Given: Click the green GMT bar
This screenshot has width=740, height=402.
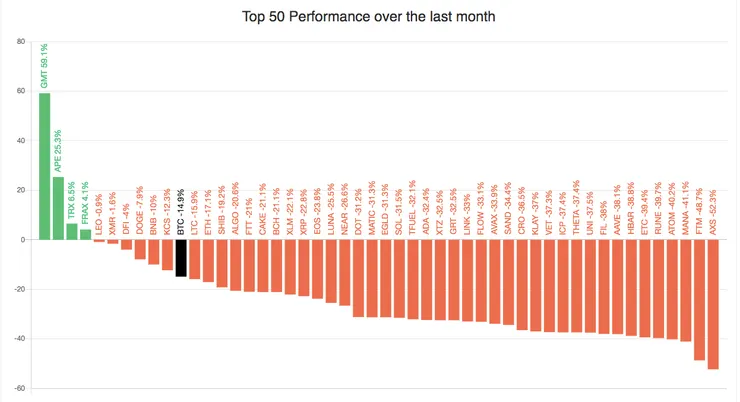Looking at the screenshot, I should (x=44, y=166).
